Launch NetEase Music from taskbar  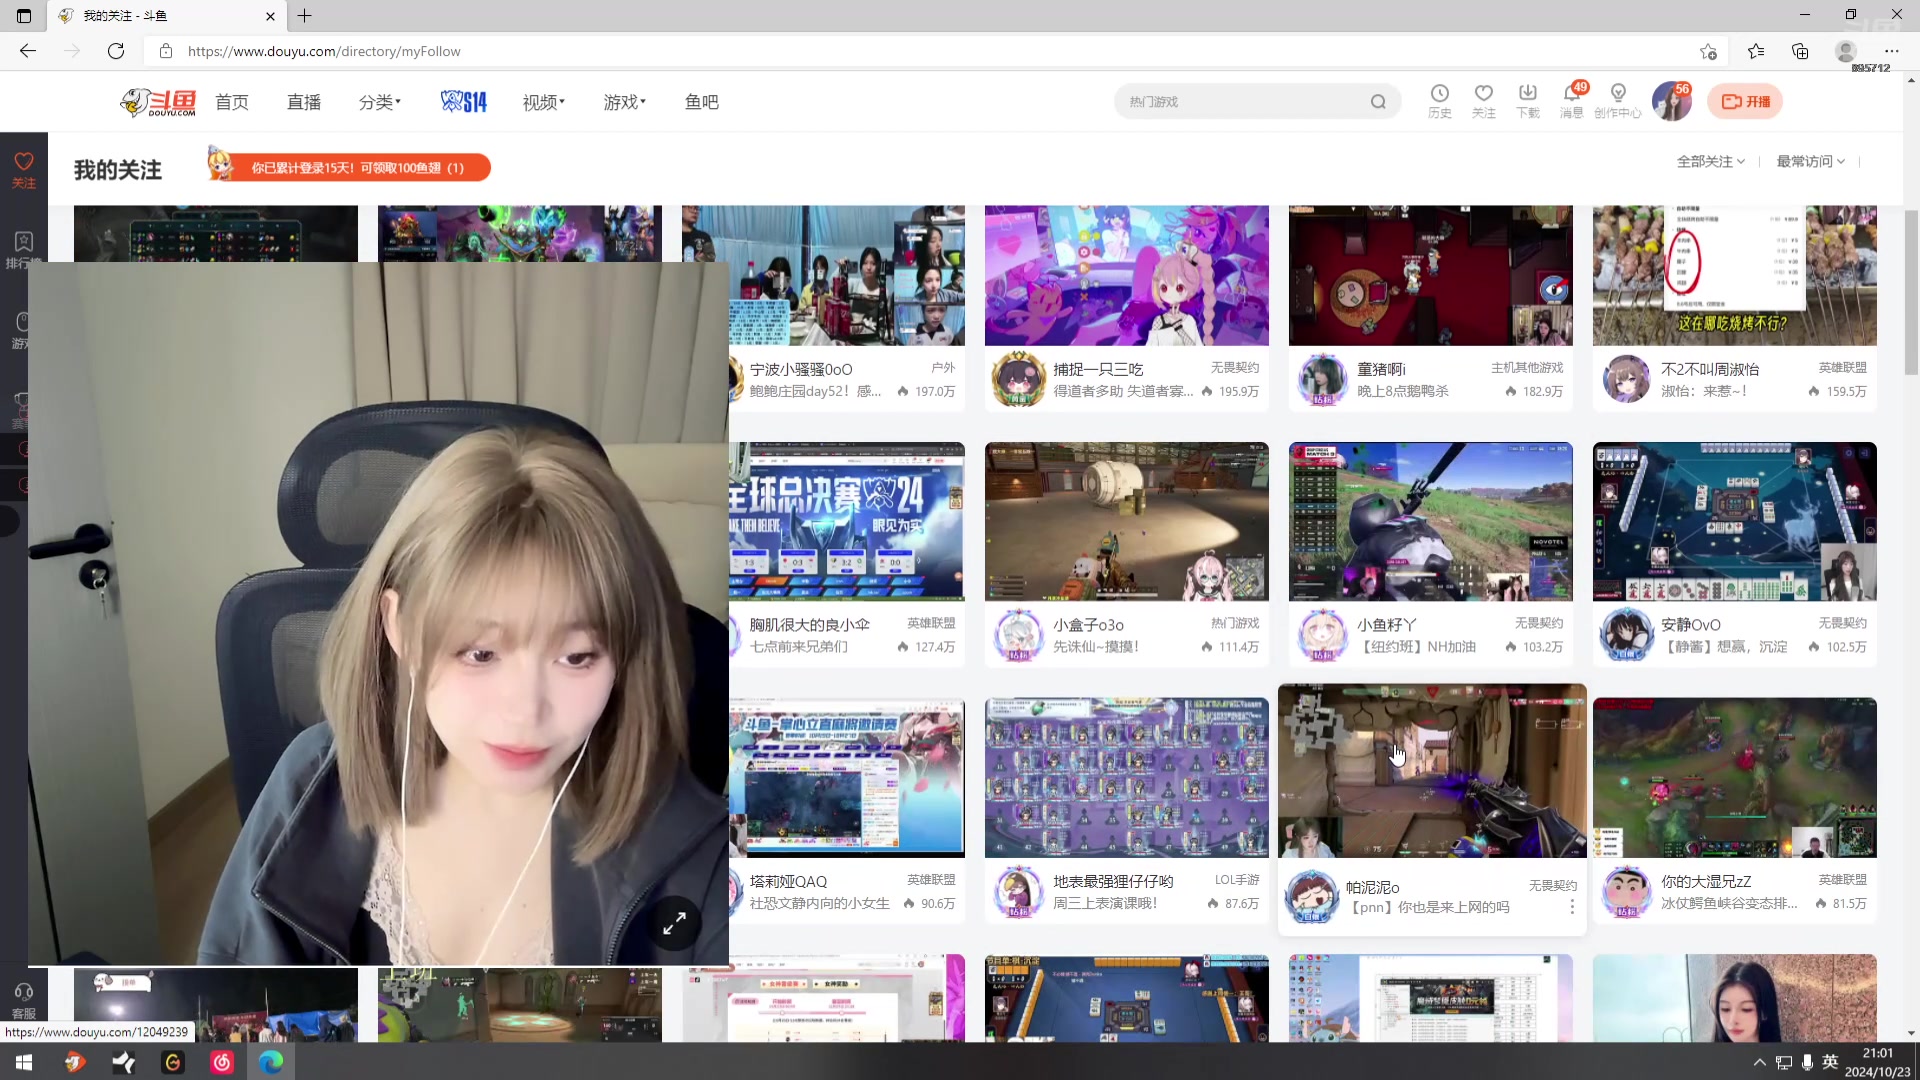tap(221, 1062)
